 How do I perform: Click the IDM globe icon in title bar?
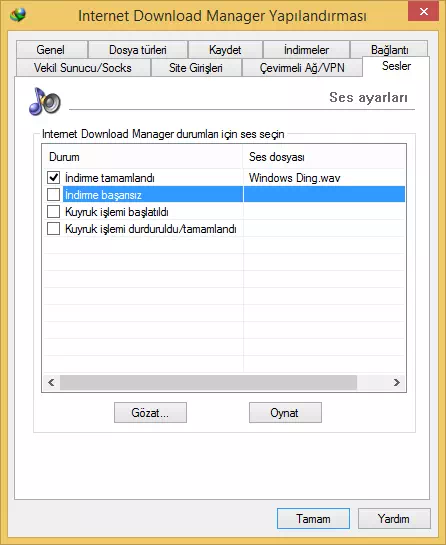pyautogui.click(x=18, y=15)
